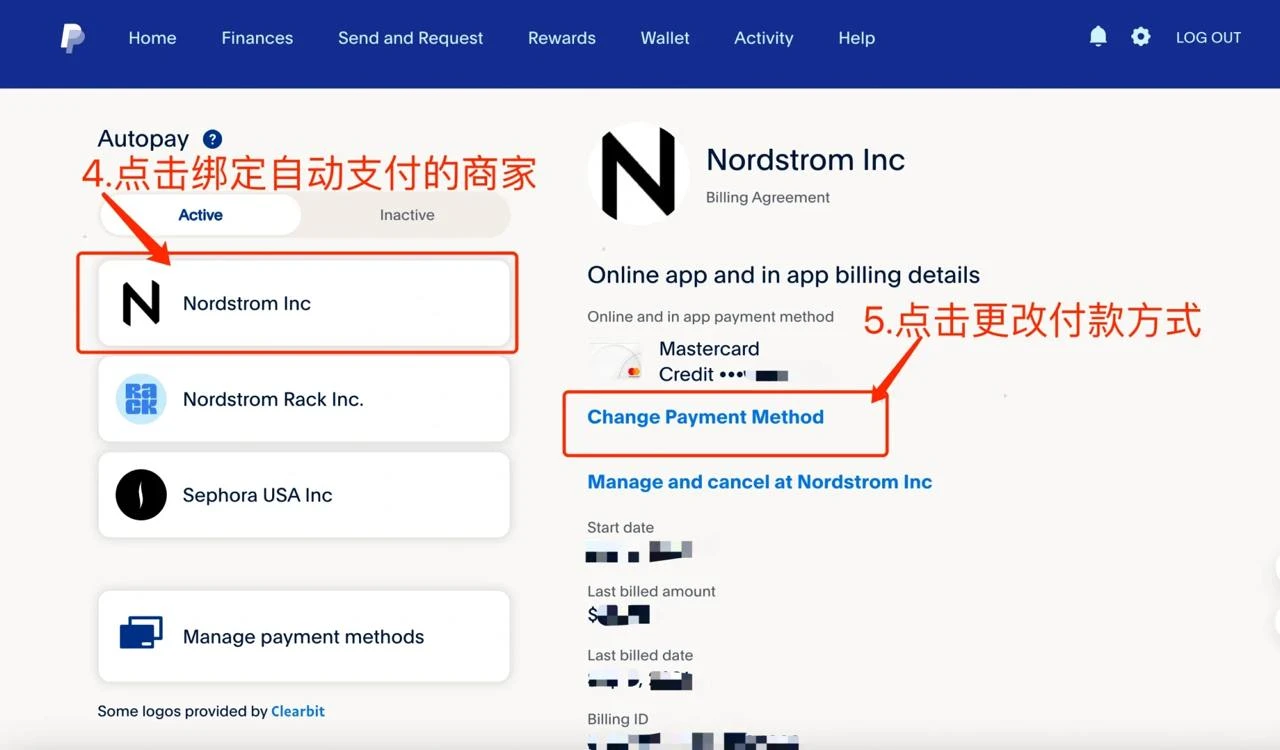The image size is (1280, 750).
Task: Click the Manage payment methods cards icon
Action: [x=141, y=636]
